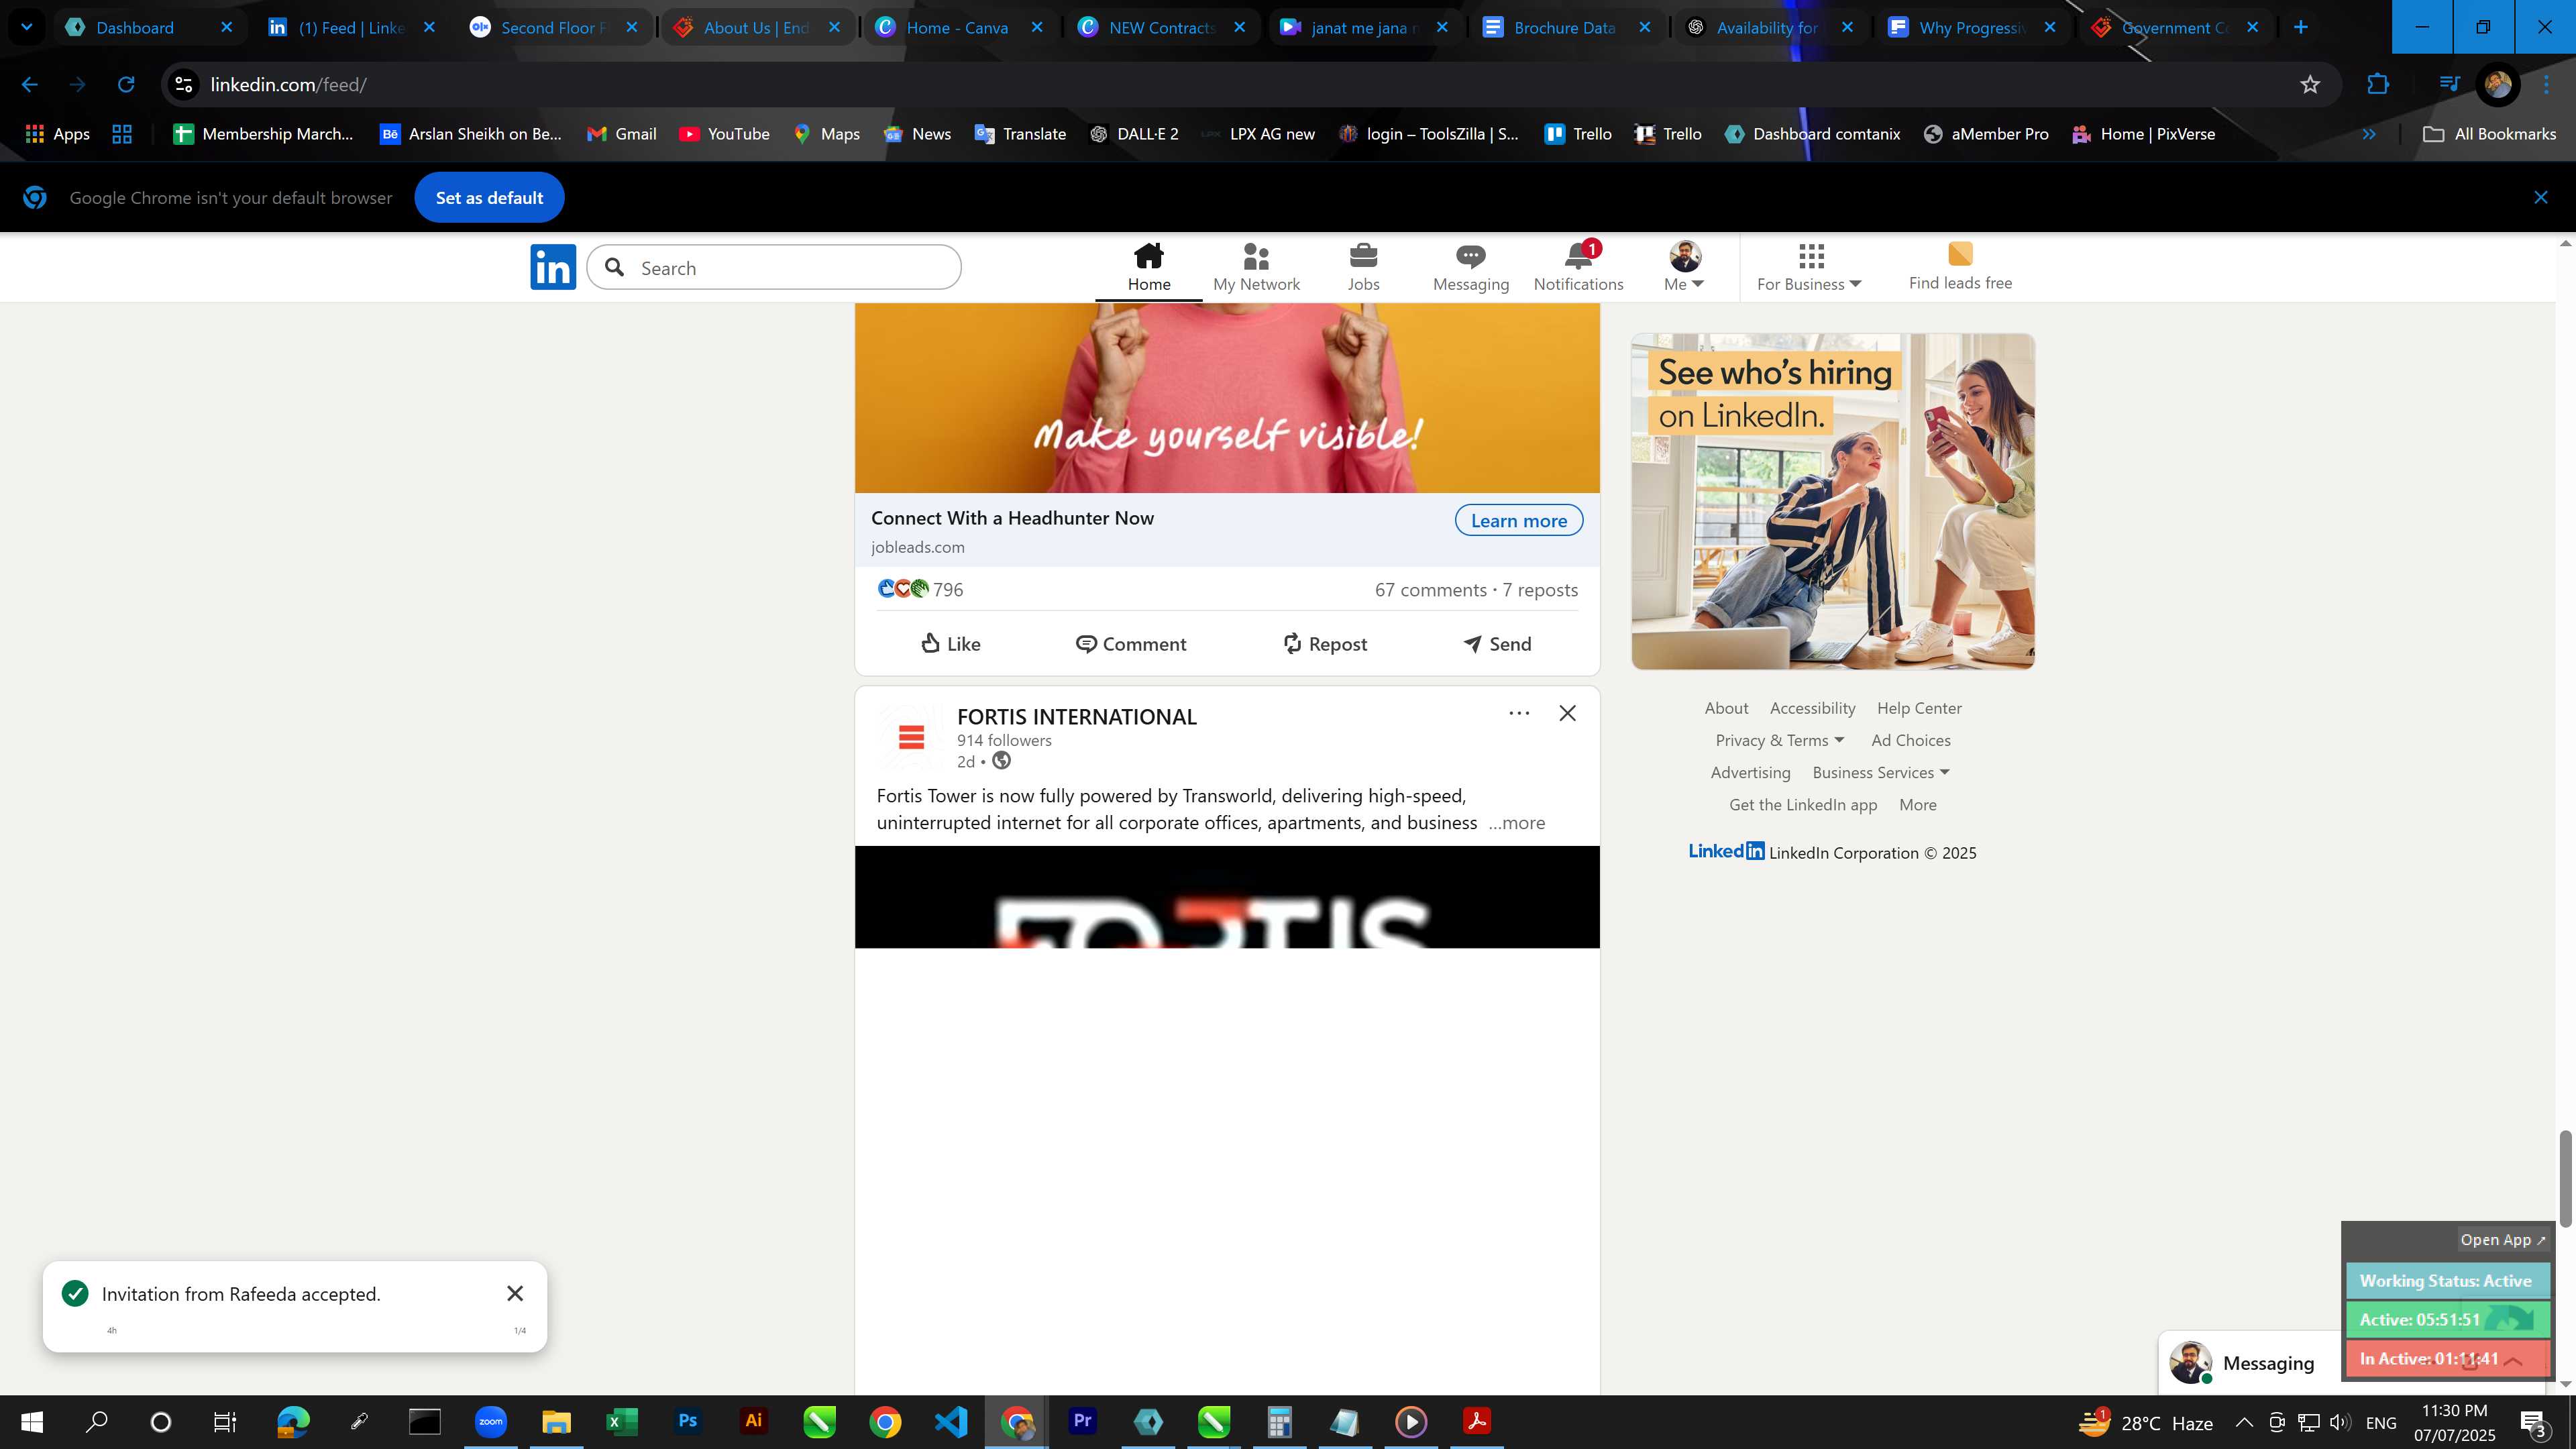Show hidden system tray icons
Viewport: 2576px width, 1449px height.
tap(2243, 1423)
